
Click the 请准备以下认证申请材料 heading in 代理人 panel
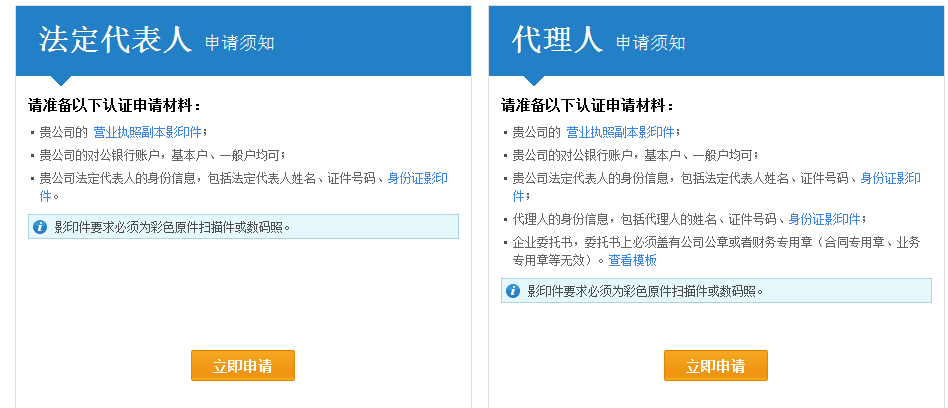coord(588,105)
